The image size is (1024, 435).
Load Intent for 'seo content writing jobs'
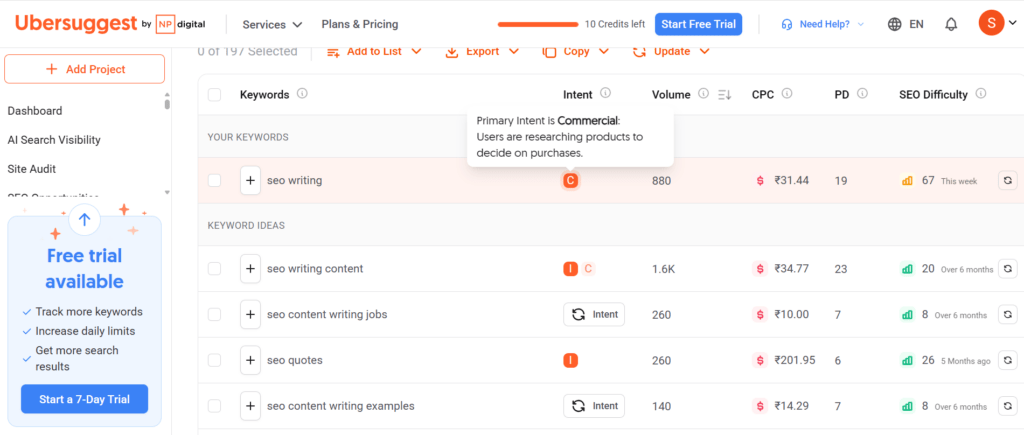pos(594,314)
